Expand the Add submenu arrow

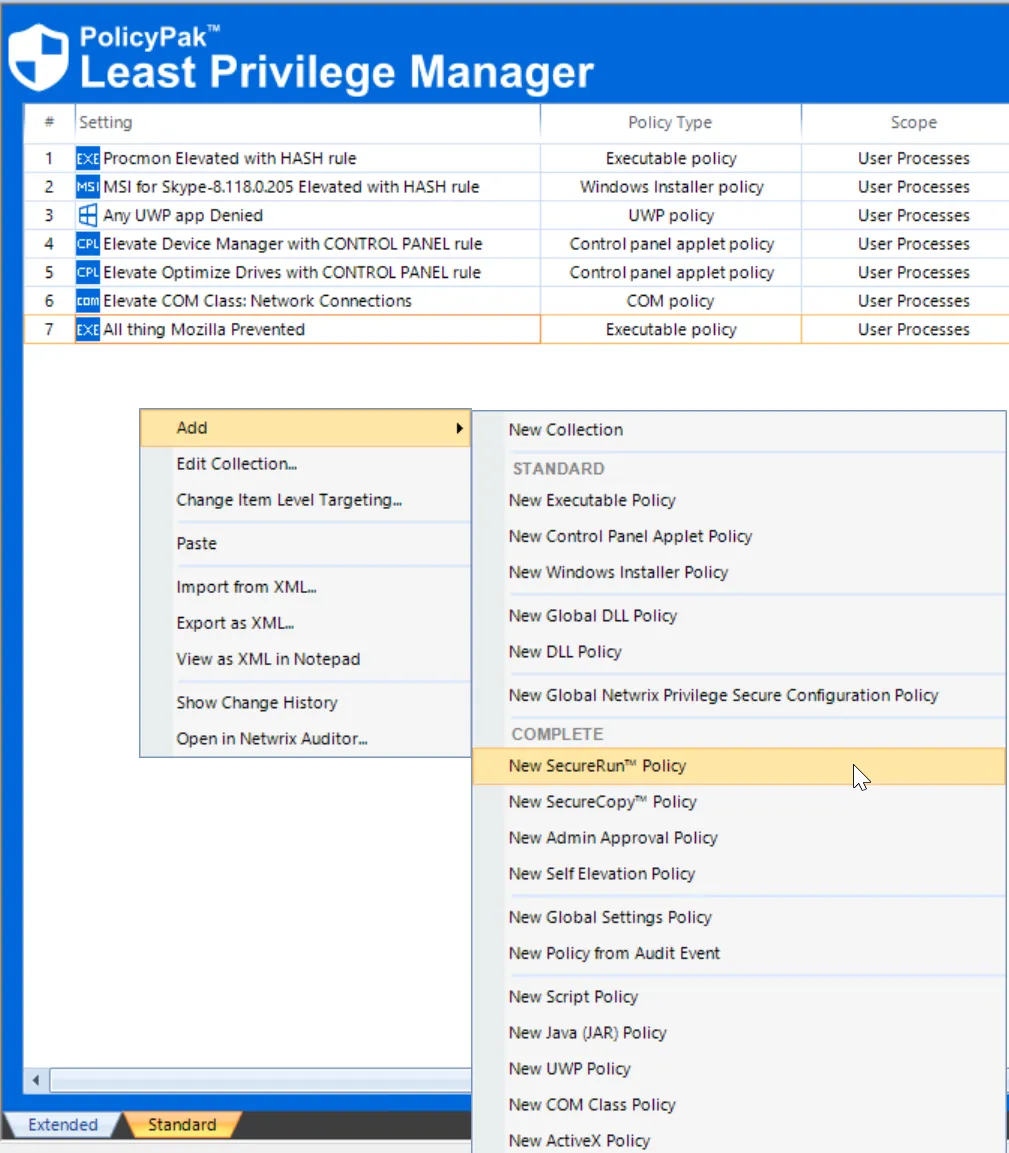point(458,428)
